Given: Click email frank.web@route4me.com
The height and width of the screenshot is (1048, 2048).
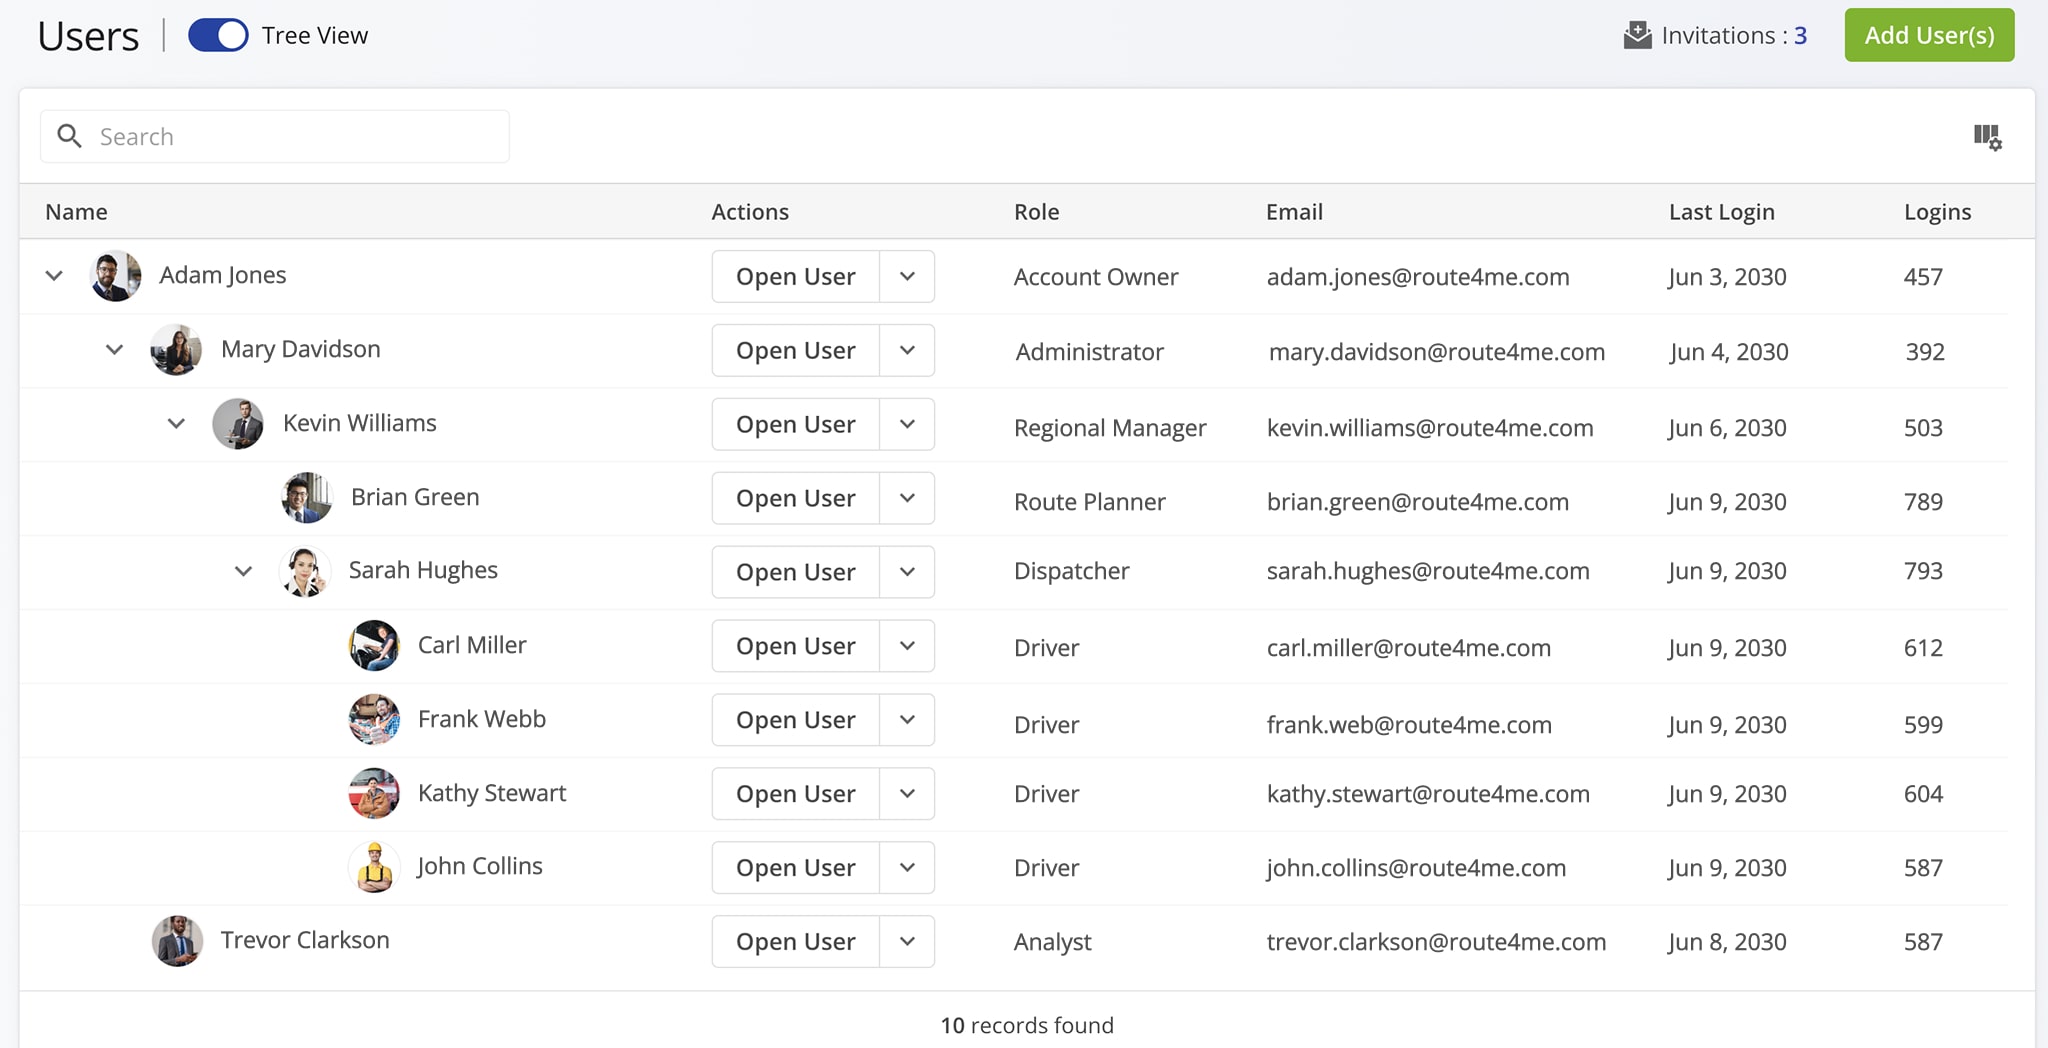Looking at the screenshot, I should tap(1409, 725).
